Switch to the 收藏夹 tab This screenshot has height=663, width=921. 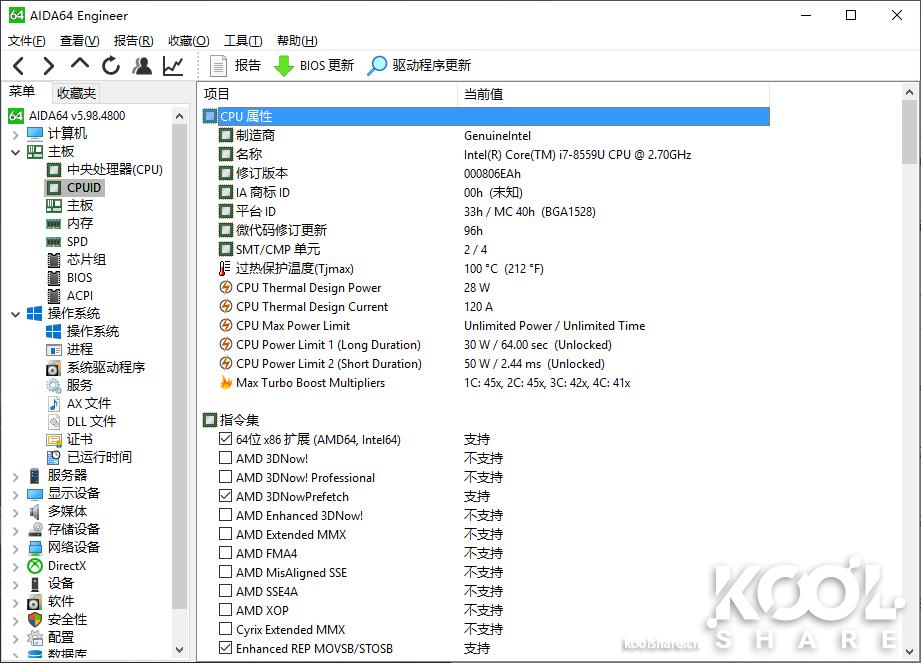[x=76, y=93]
